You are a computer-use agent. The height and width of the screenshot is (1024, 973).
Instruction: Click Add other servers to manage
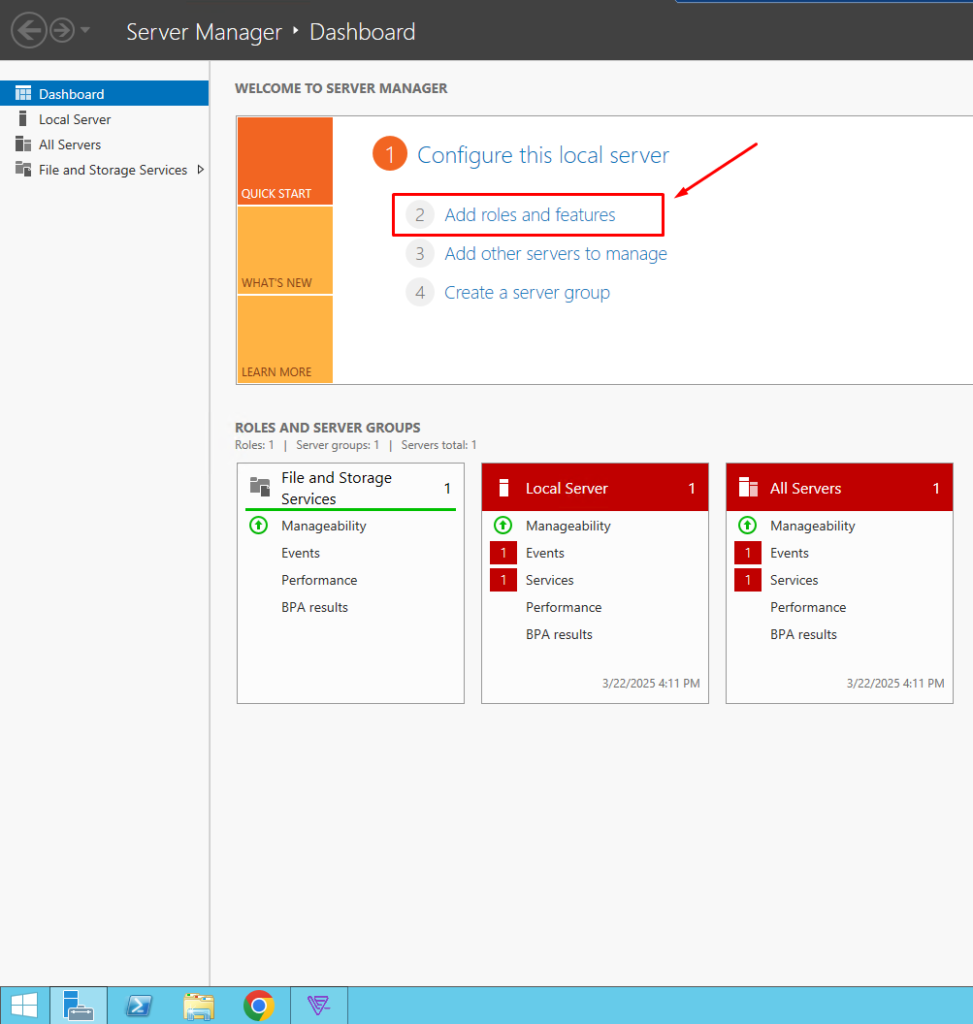[556, 254]
